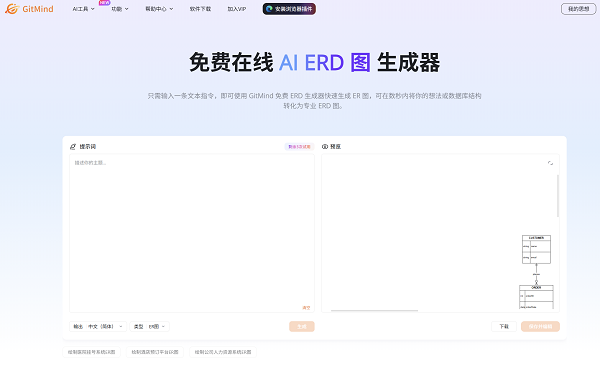Click the orange 清空 clear link
Screen dimensions: 600x365
coord(307,308)
